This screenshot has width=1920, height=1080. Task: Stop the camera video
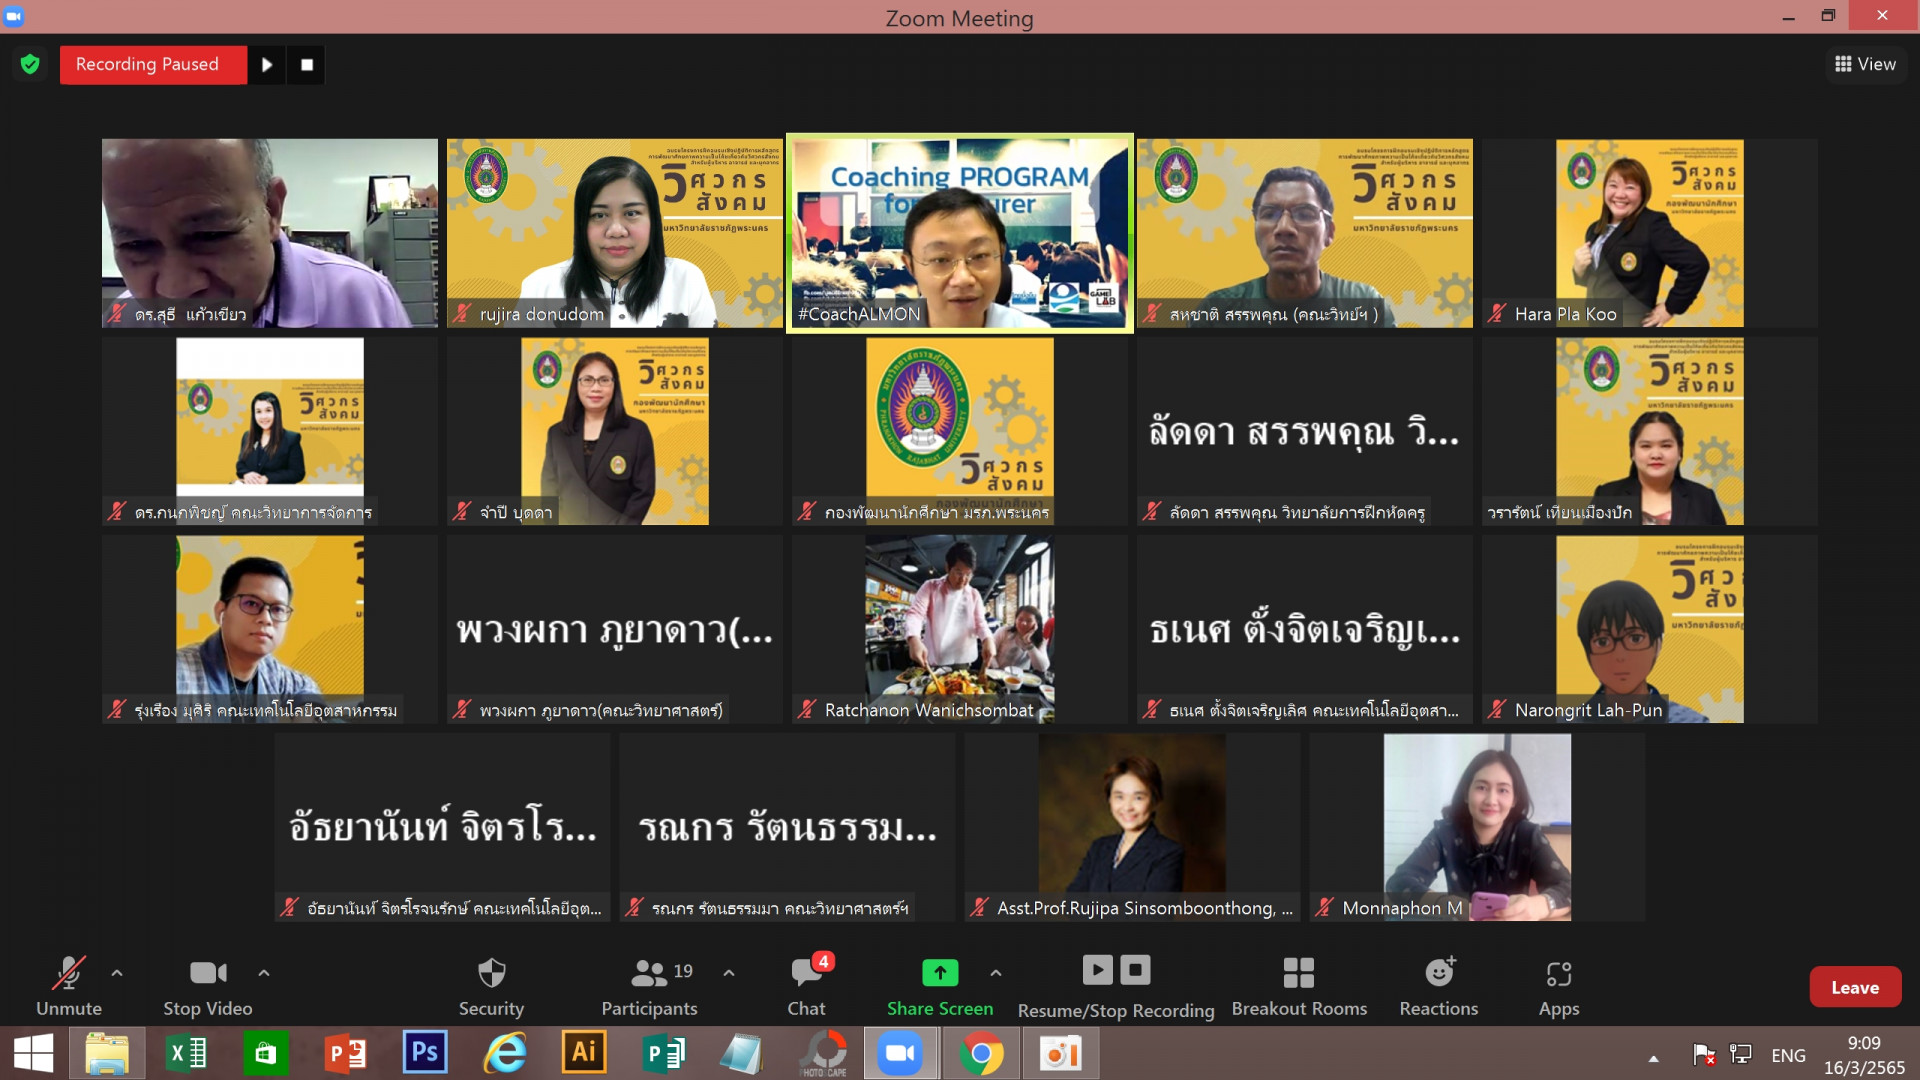[x=208, y=986]
